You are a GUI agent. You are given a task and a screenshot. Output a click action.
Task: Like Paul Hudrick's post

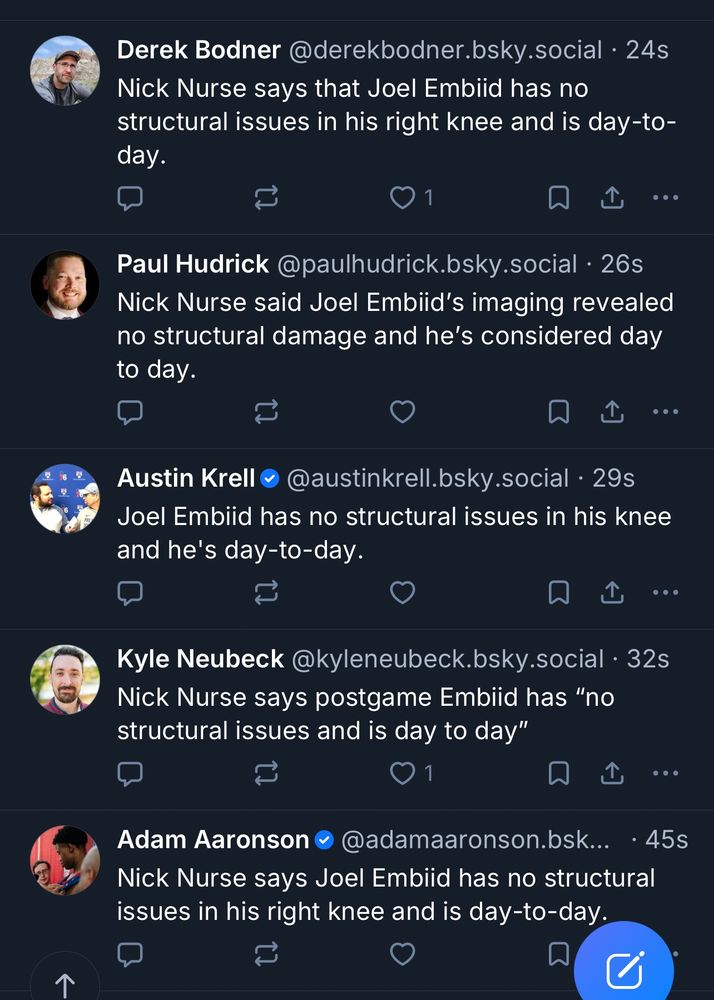(x=402, y=411)
